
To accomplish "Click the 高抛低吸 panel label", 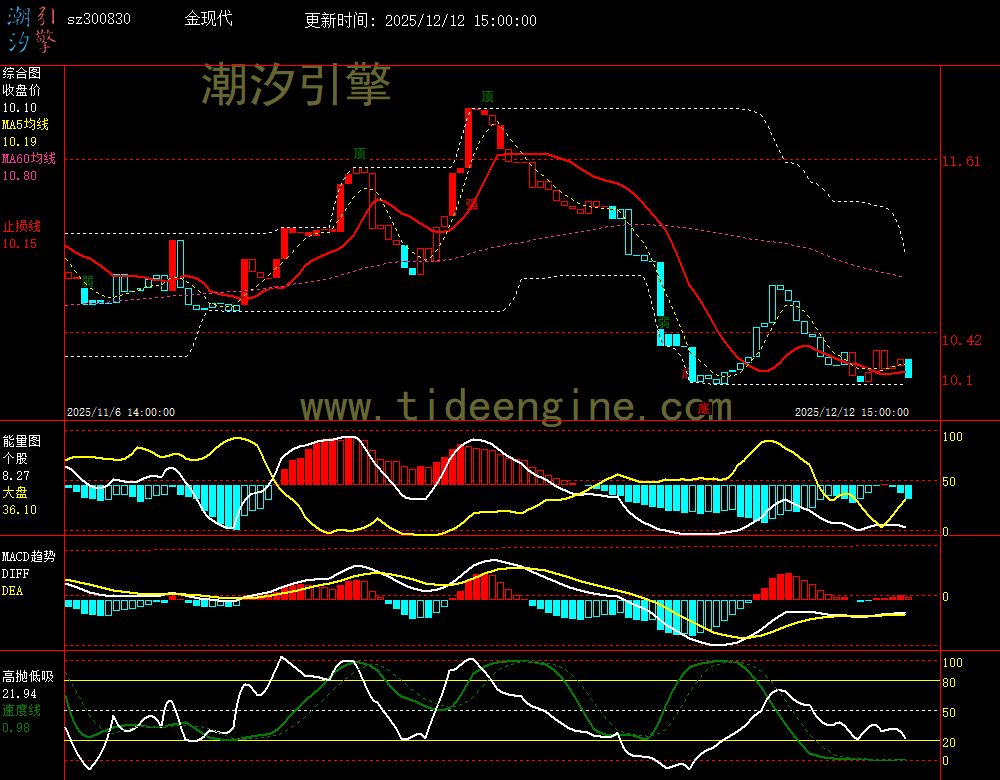I will point(27,676).
